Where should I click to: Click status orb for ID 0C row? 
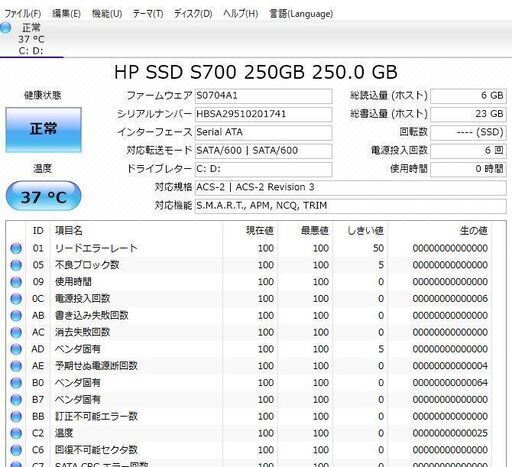[16, 299]
